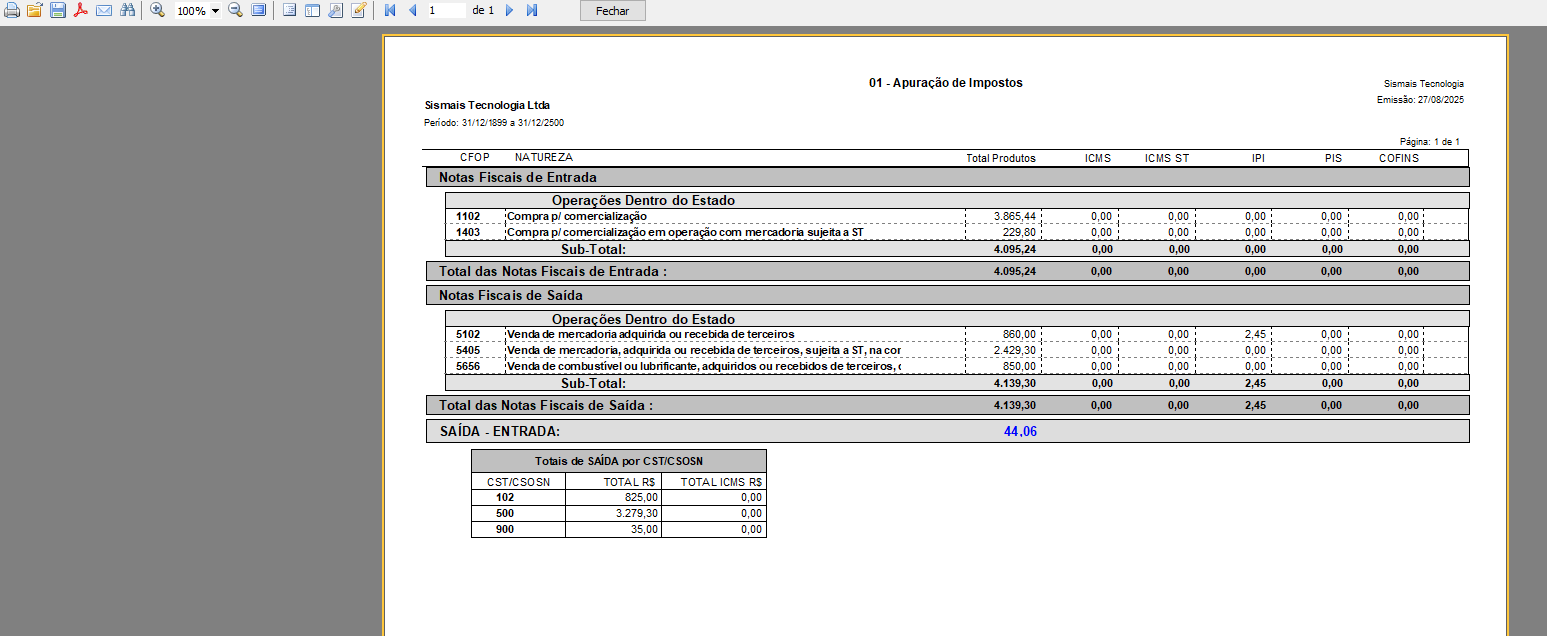Zoom in with the plus magnifier

point(158,10)
